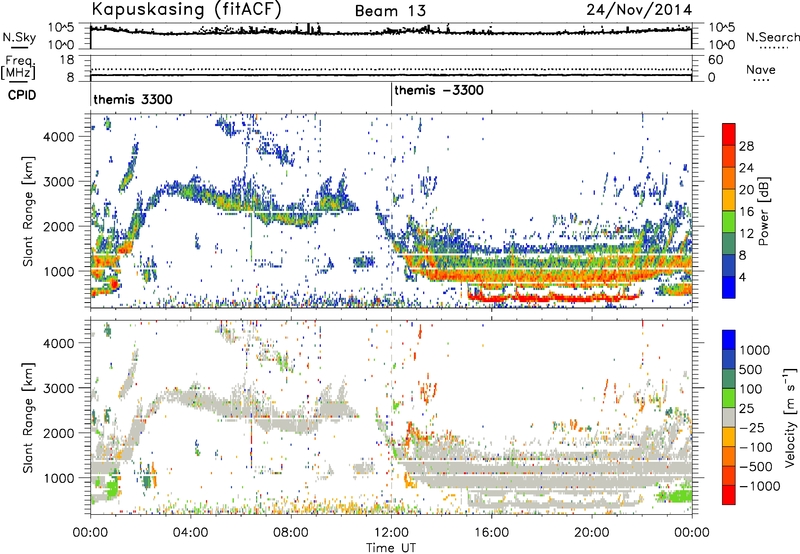Pick the blue top segment of Velocity colorbar
Image resolution: width=800 pixels, height=554 pixels.
(x=729, y=340)
